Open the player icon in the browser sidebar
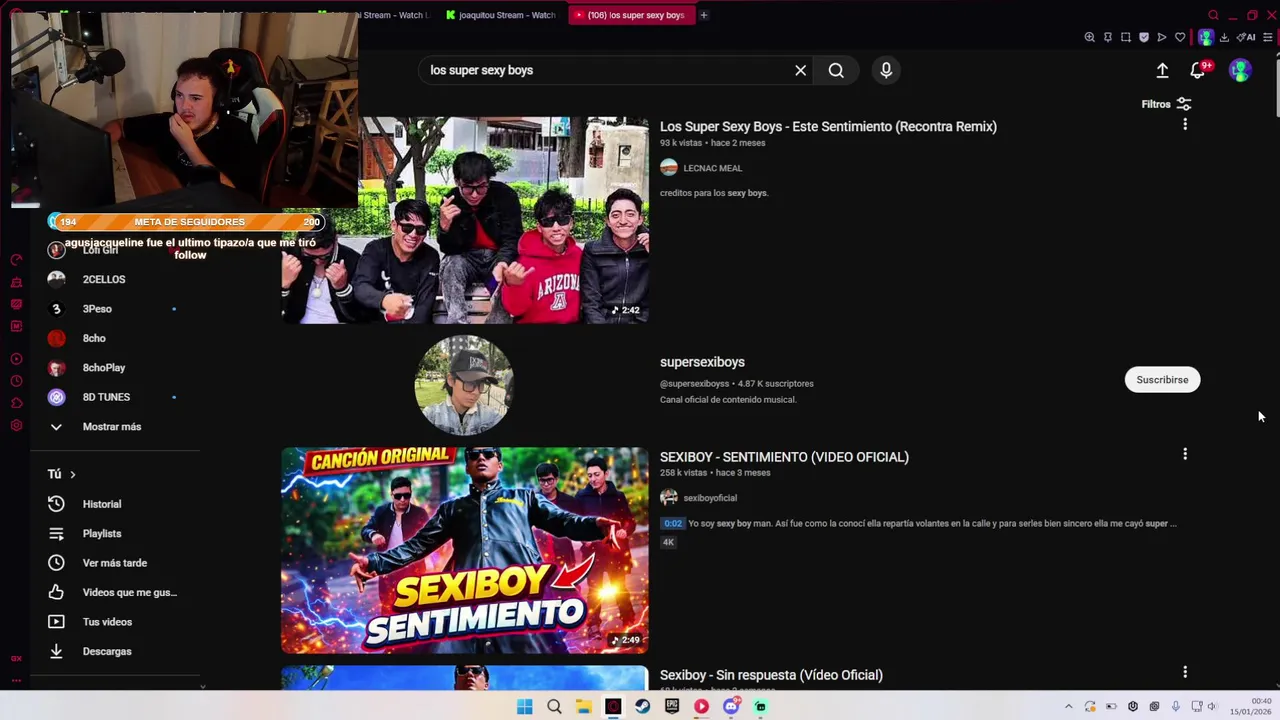Viewport: 1280px width, 720px height. point(16,358)
